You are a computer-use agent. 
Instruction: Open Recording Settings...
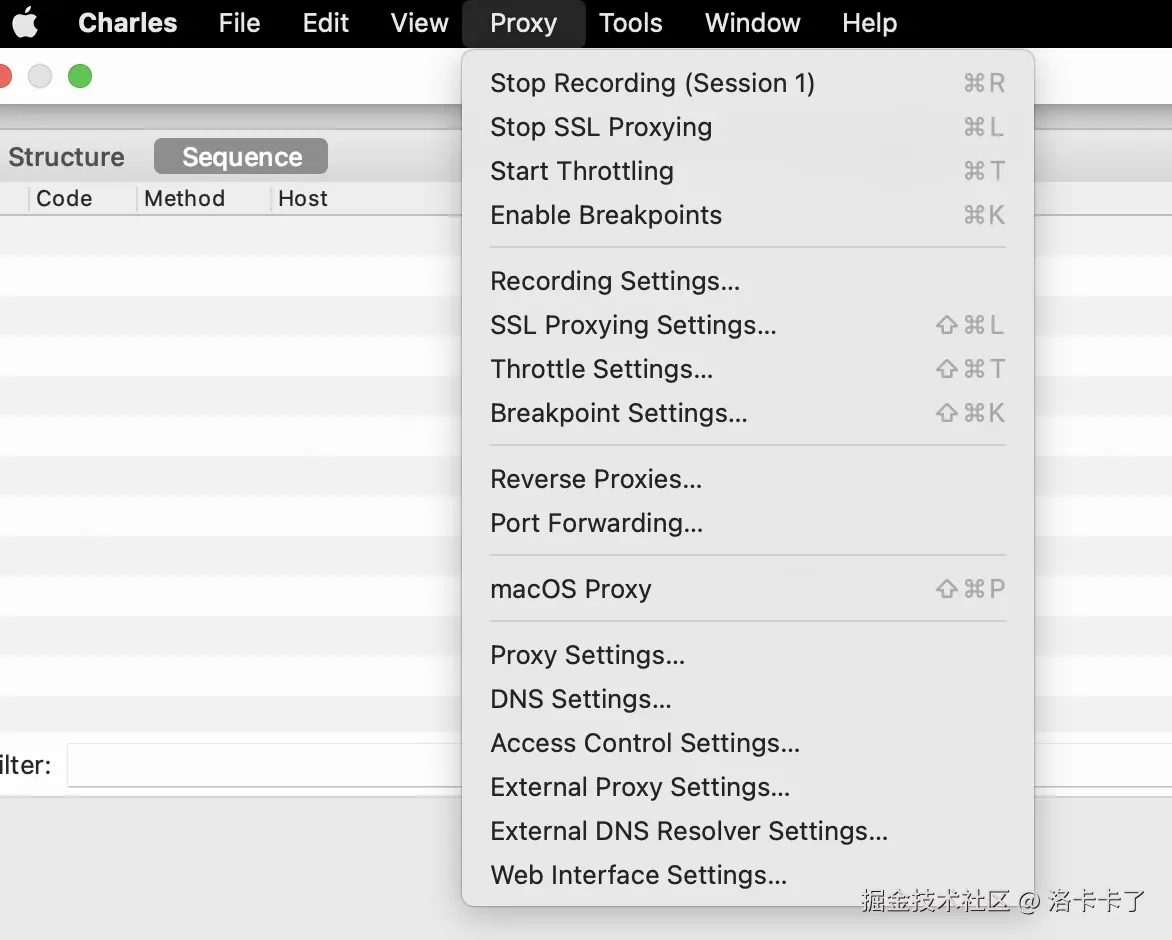pyautogui.click(x=747, y=281)
